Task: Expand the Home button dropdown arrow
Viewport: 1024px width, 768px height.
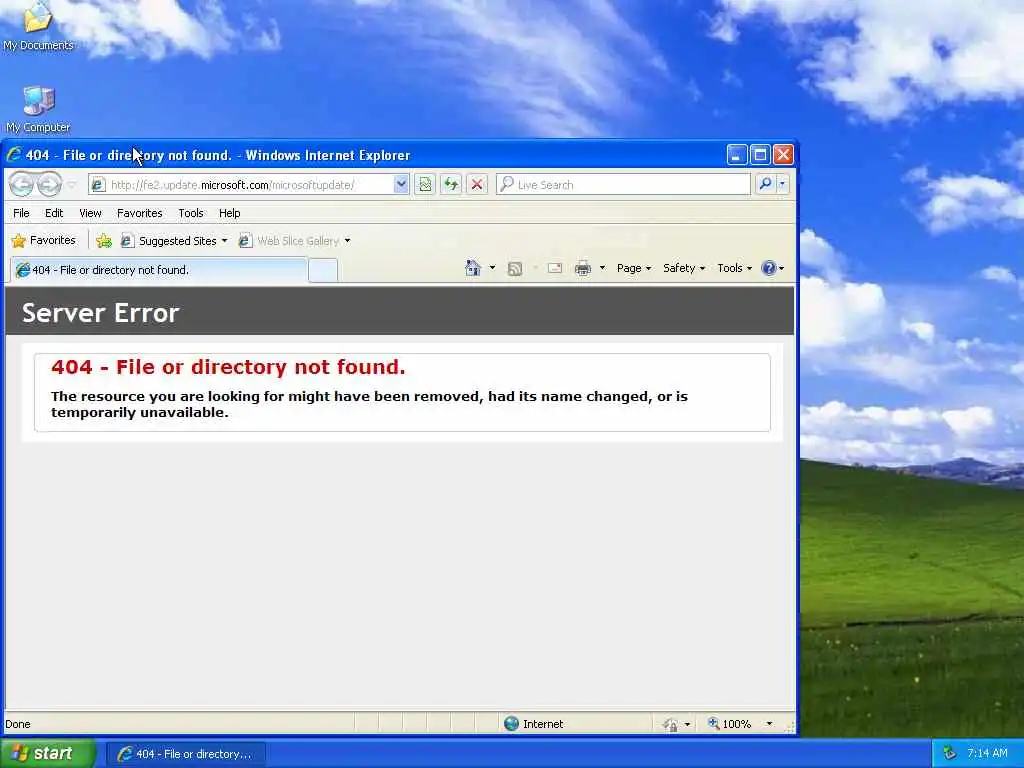Action: click(492, 268)
